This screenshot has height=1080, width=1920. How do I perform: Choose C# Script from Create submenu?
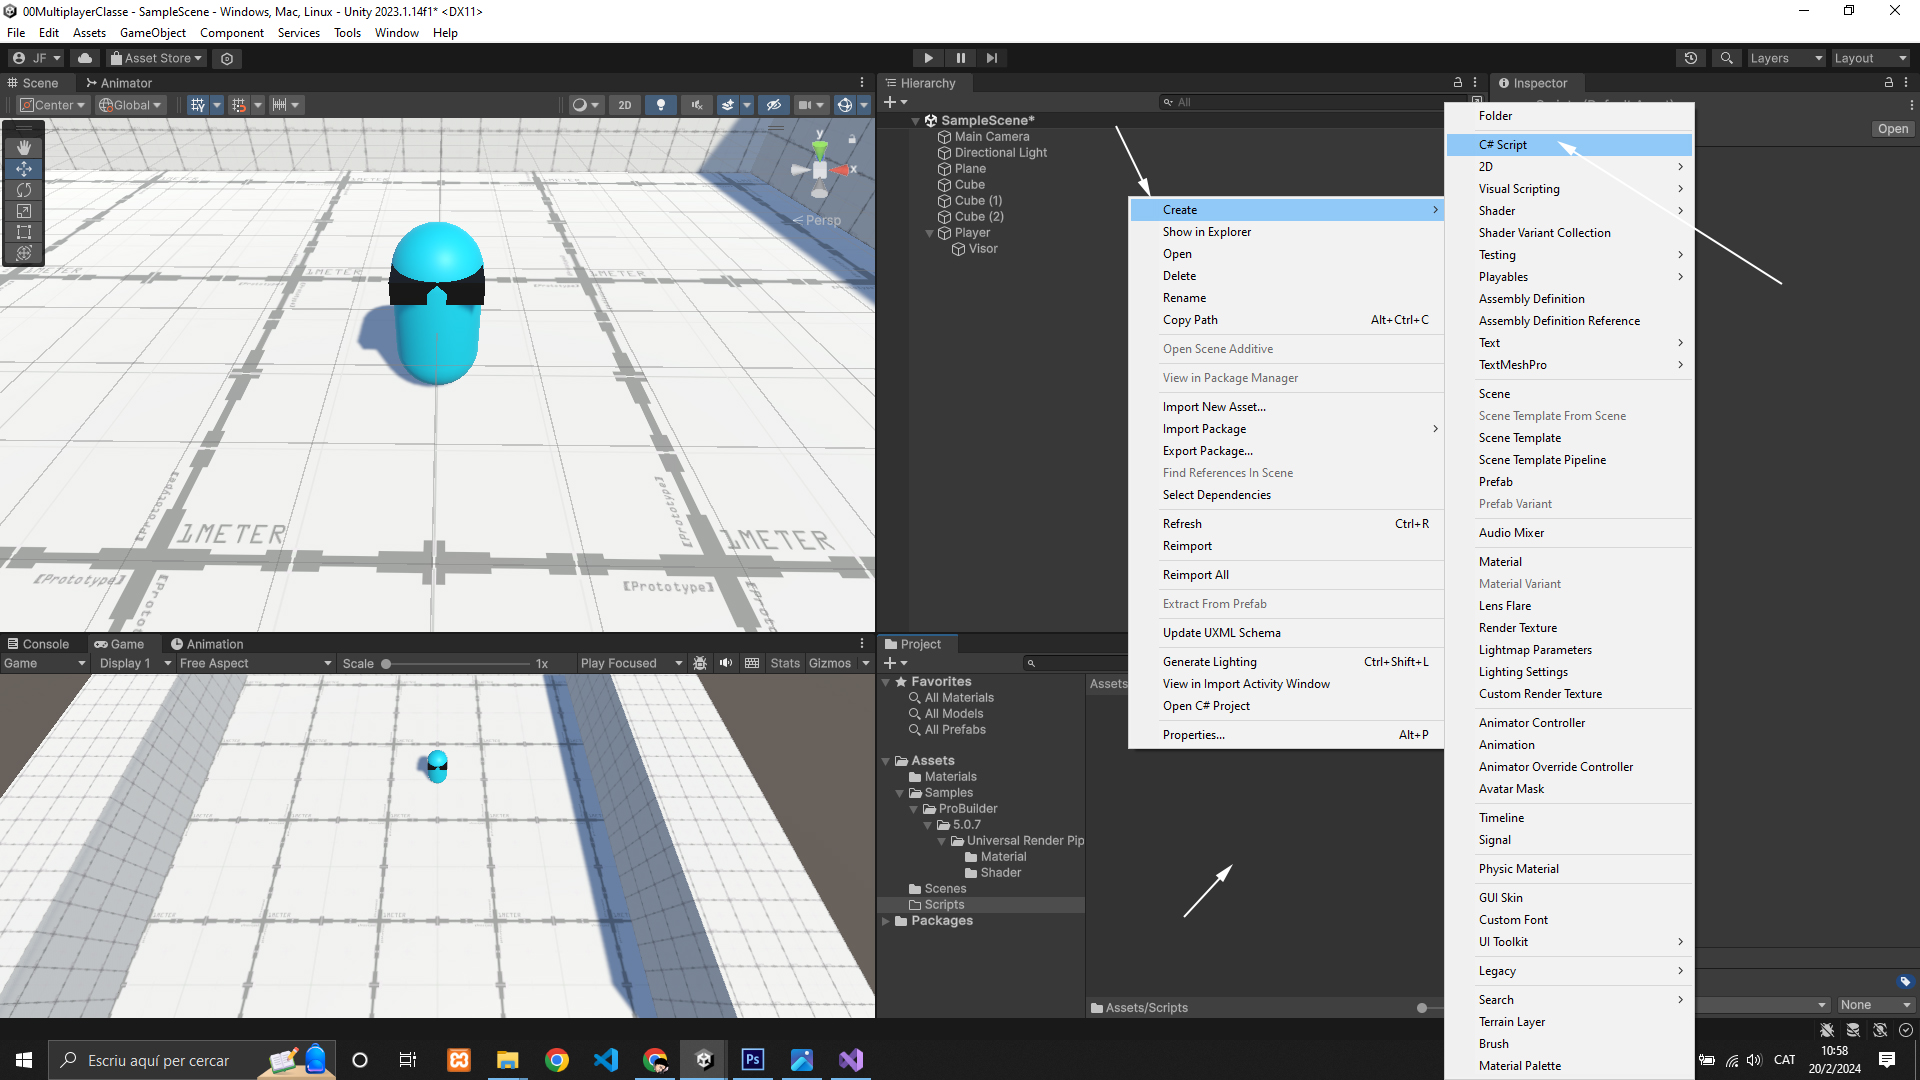pos(1503,145)
